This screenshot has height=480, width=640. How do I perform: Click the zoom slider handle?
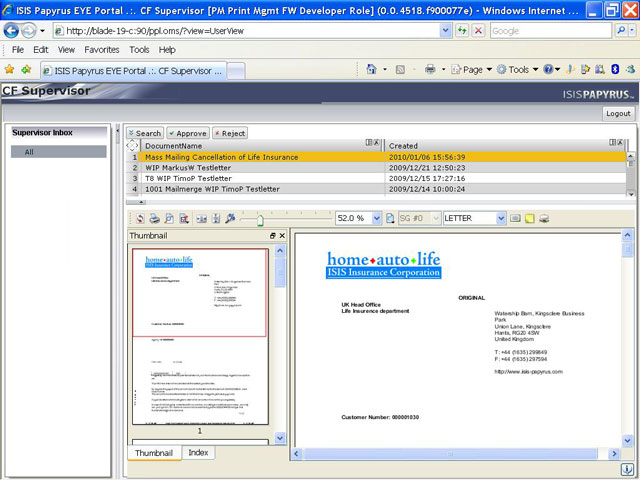click(260, 218)
